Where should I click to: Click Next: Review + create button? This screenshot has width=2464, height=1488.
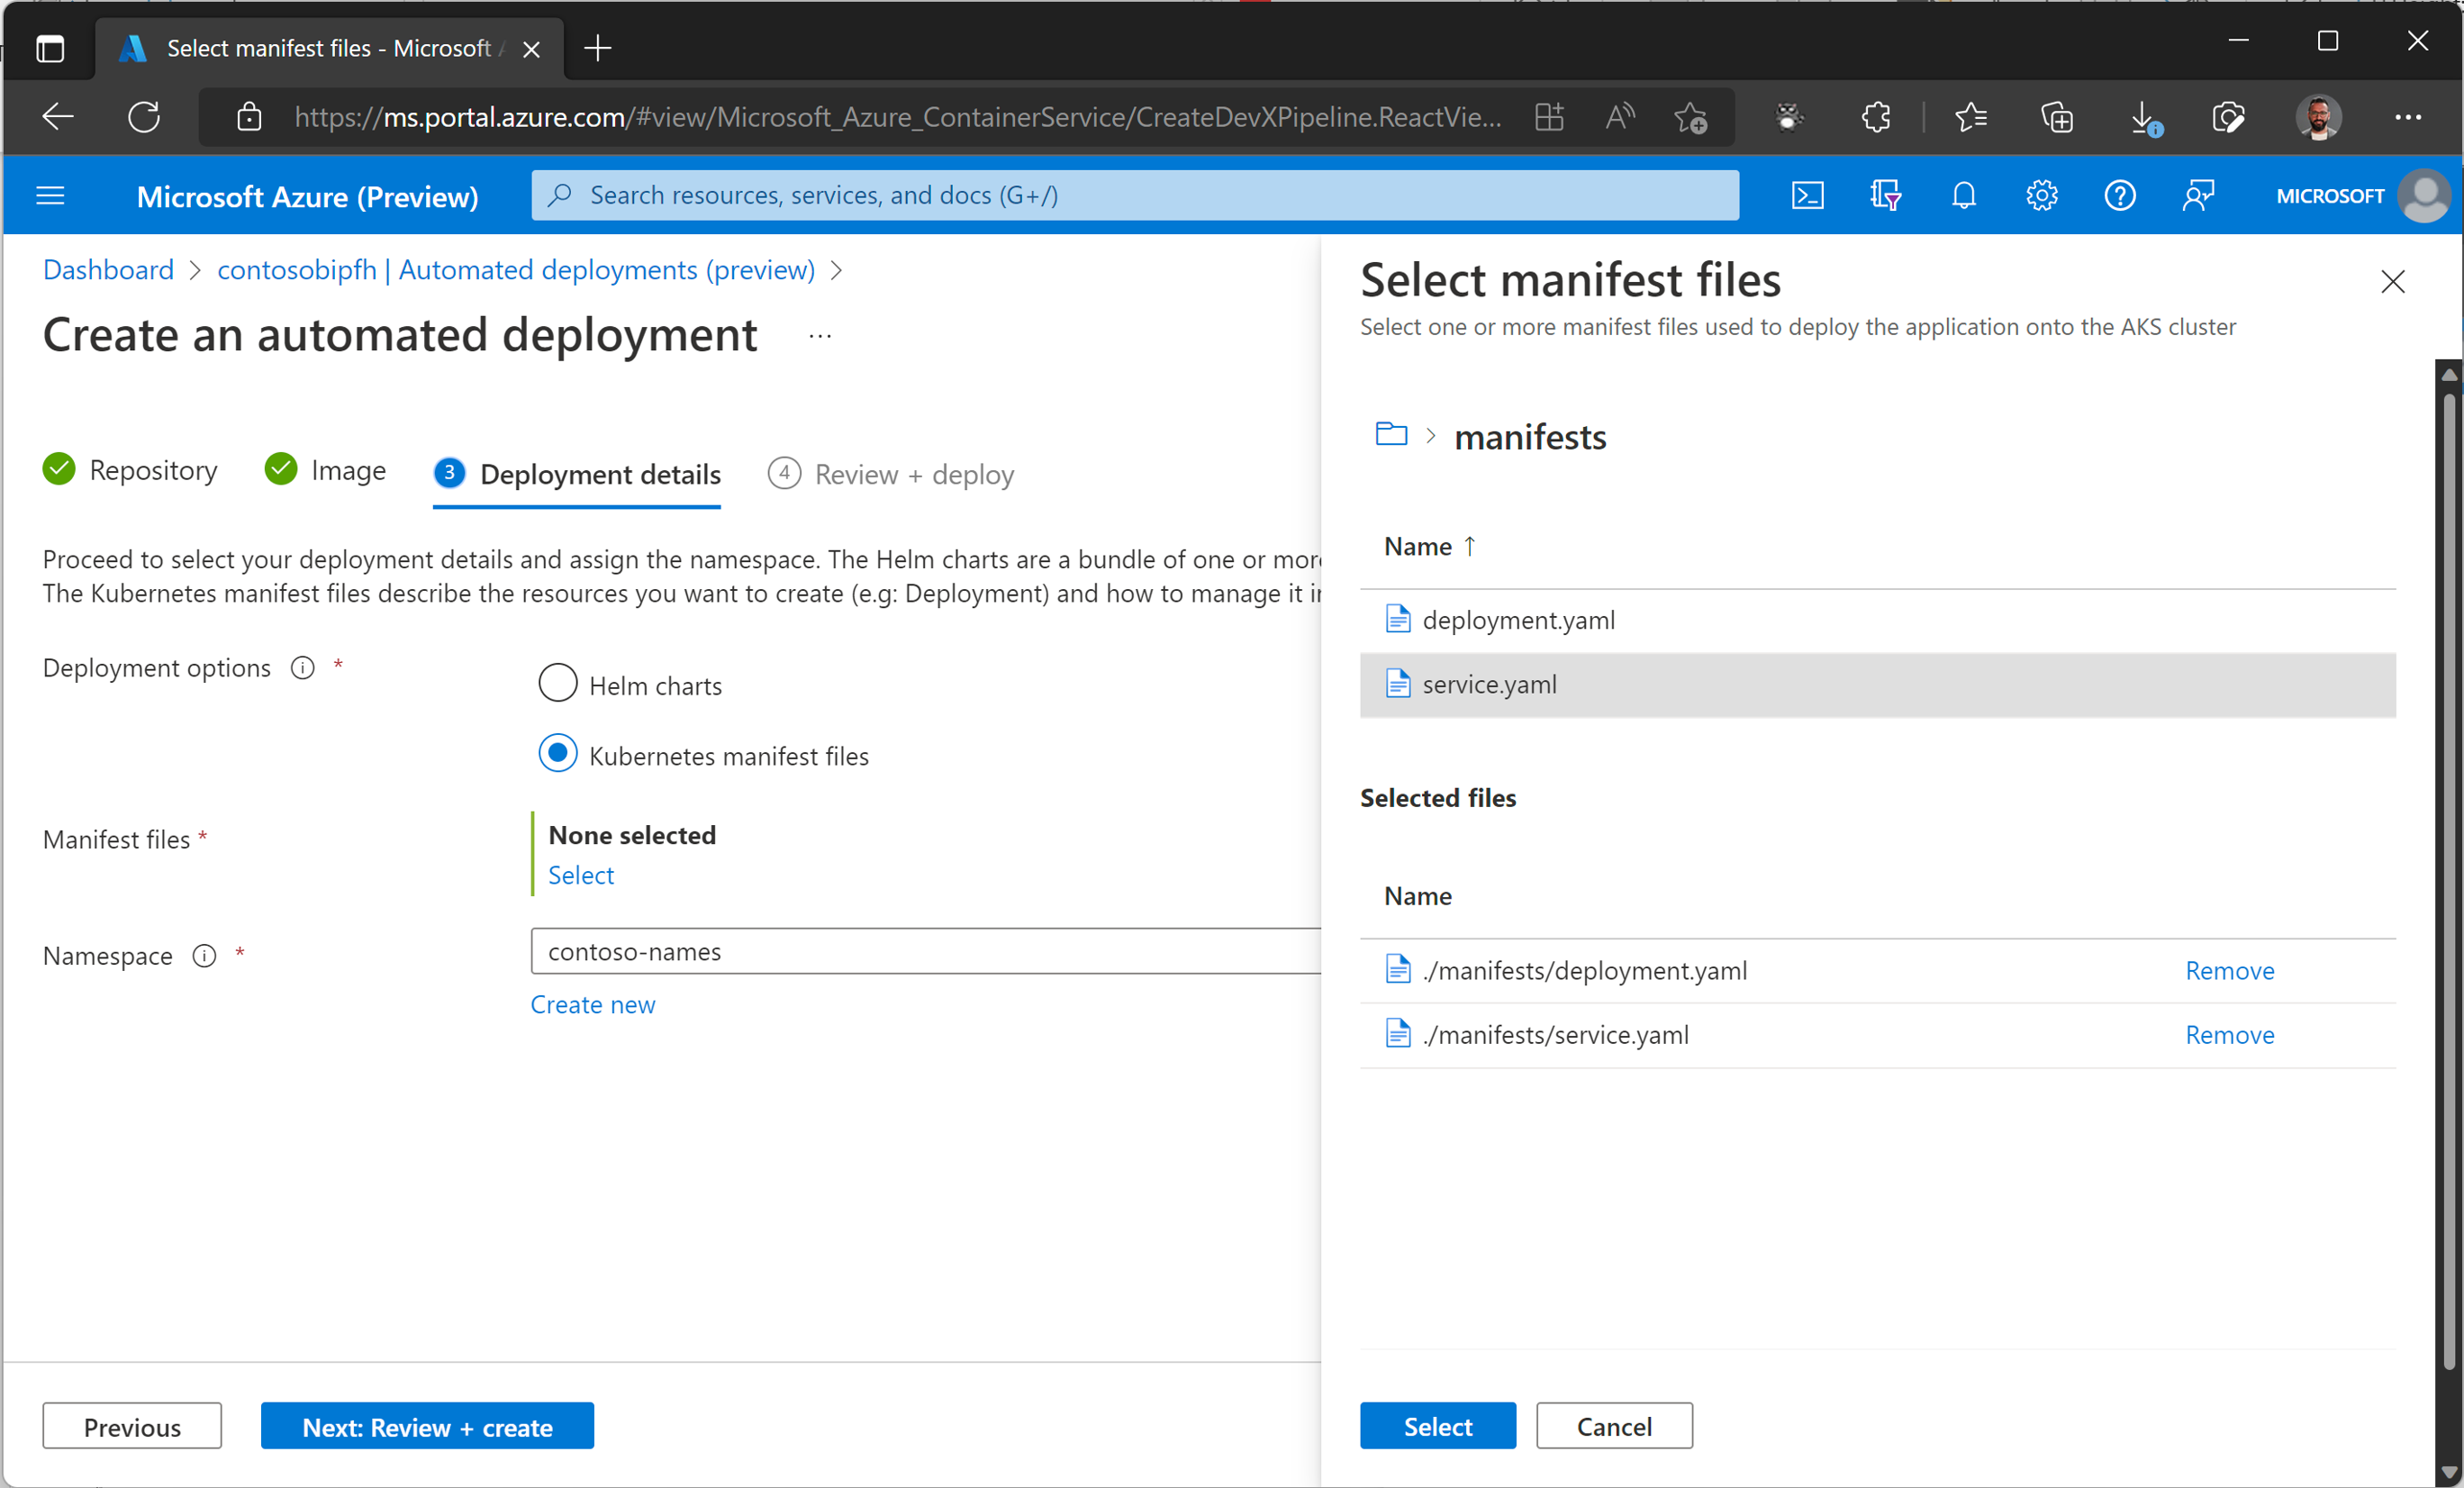[x=427, y=1425]
